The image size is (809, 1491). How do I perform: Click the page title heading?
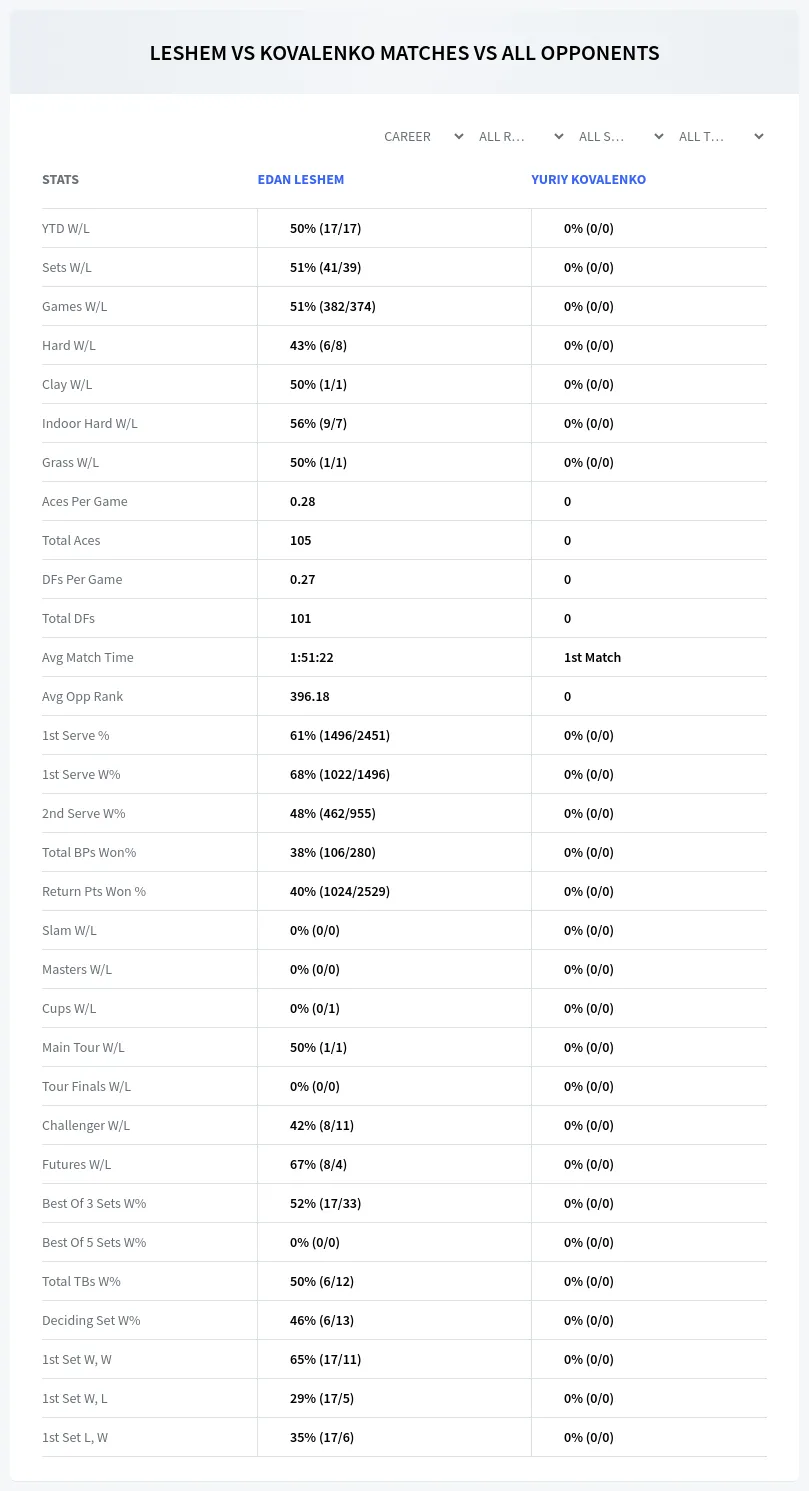tap(405, 53)
